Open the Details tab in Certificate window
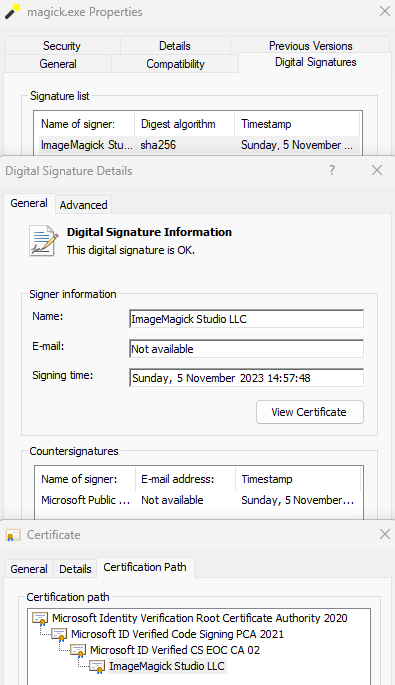395x685 pixels. (x=75, y=569)
